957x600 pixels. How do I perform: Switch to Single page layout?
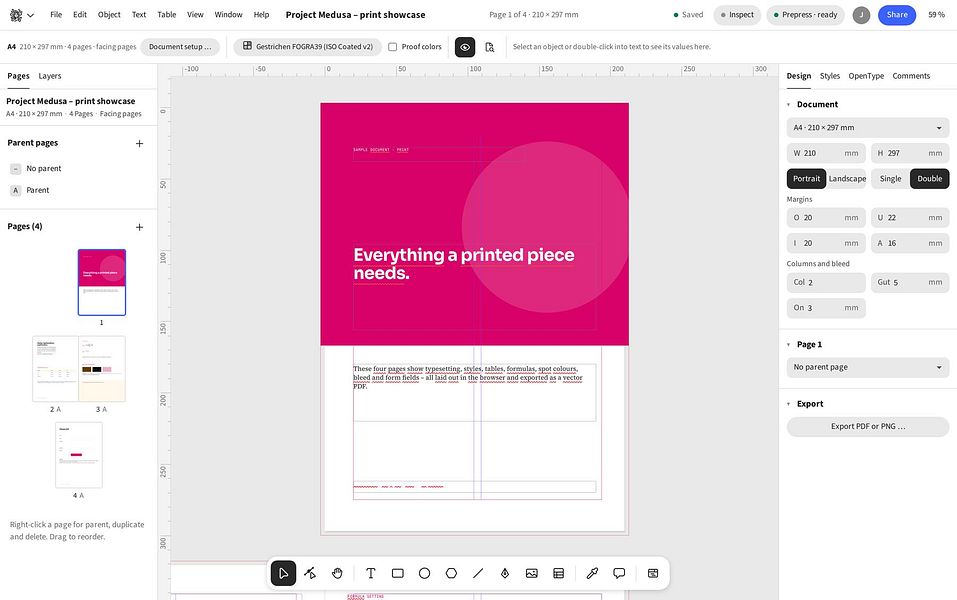point(890,179)
